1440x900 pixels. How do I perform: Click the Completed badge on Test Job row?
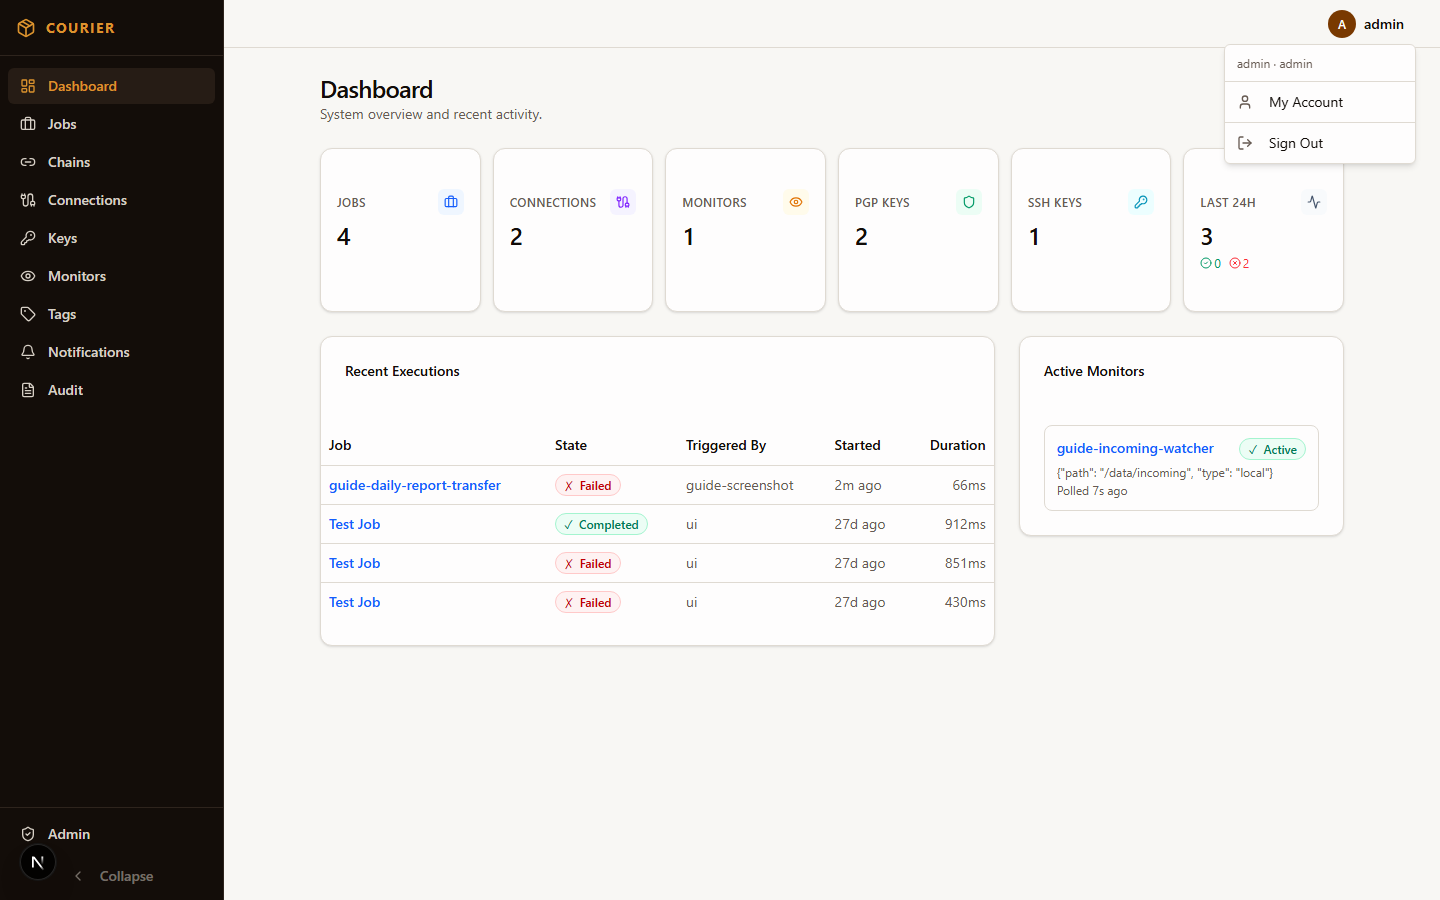601,524
